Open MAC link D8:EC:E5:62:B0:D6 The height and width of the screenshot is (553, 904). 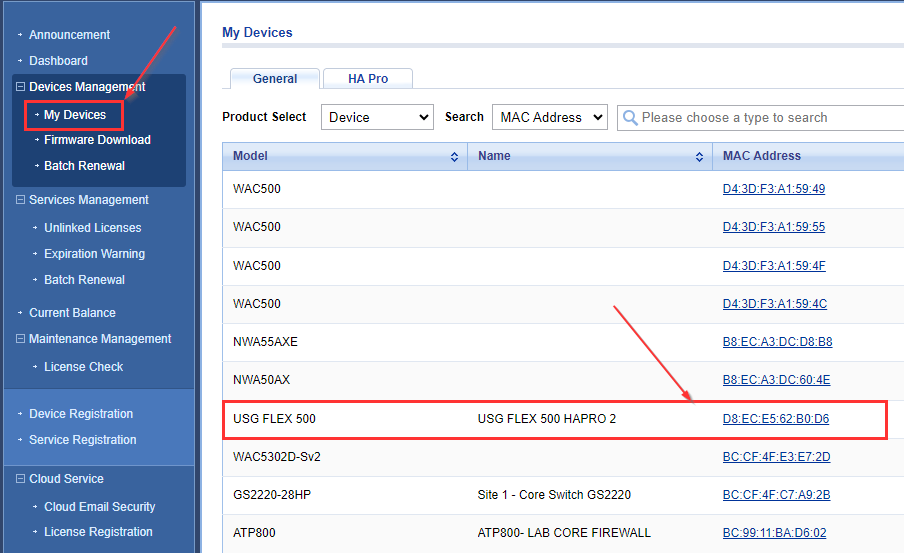(775, 419)
